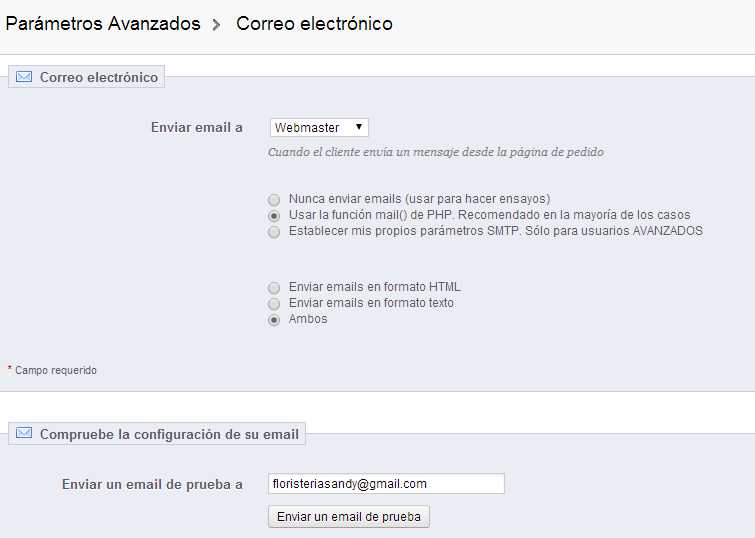Choose Enviar emails en formato texto
This screenshot has height=538, width=755.
(x=274, y=303)
